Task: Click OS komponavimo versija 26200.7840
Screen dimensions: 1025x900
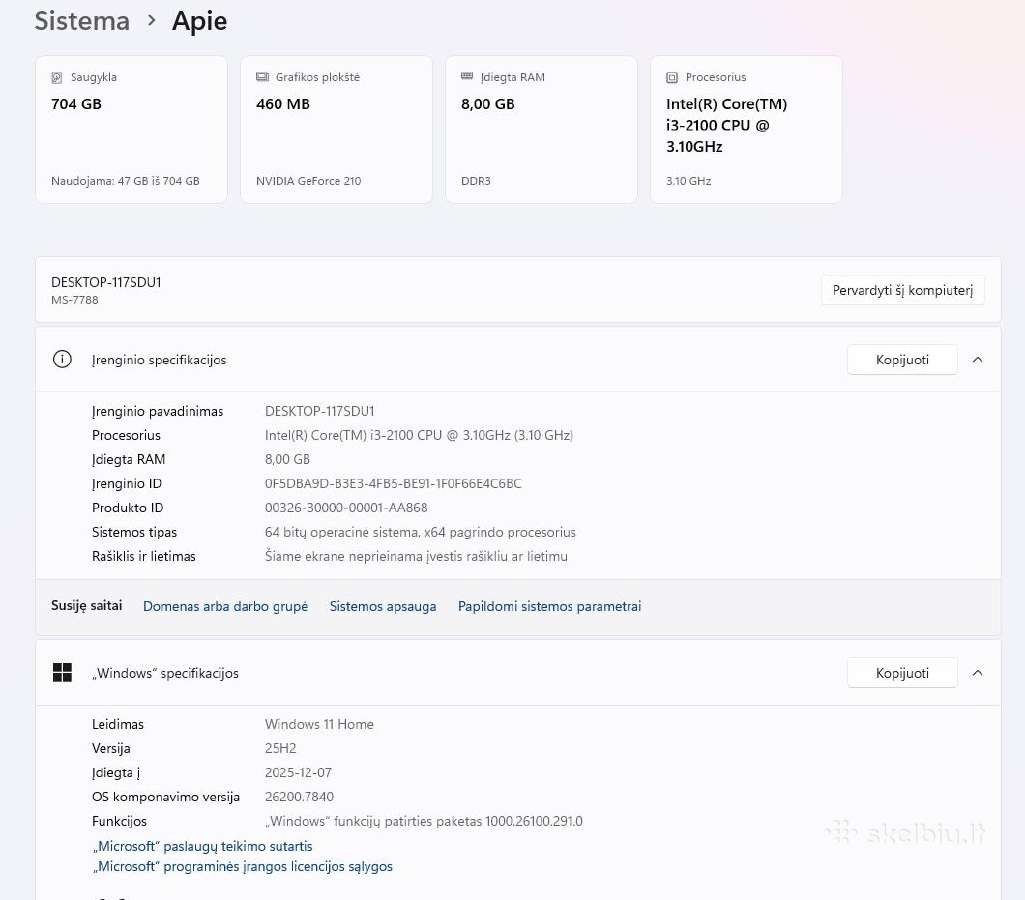Action: 299,797
